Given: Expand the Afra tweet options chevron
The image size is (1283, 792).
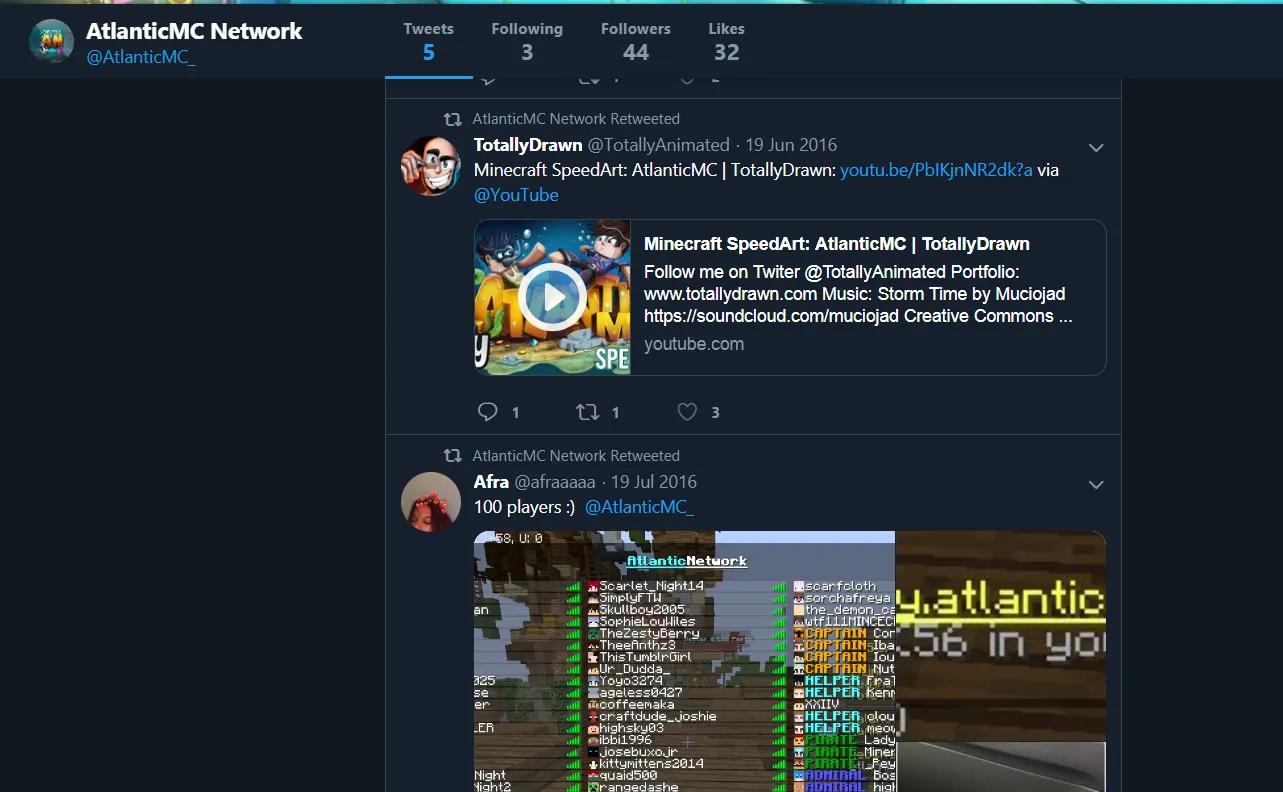Looking at the screenshot, I should click(1096, 485).
